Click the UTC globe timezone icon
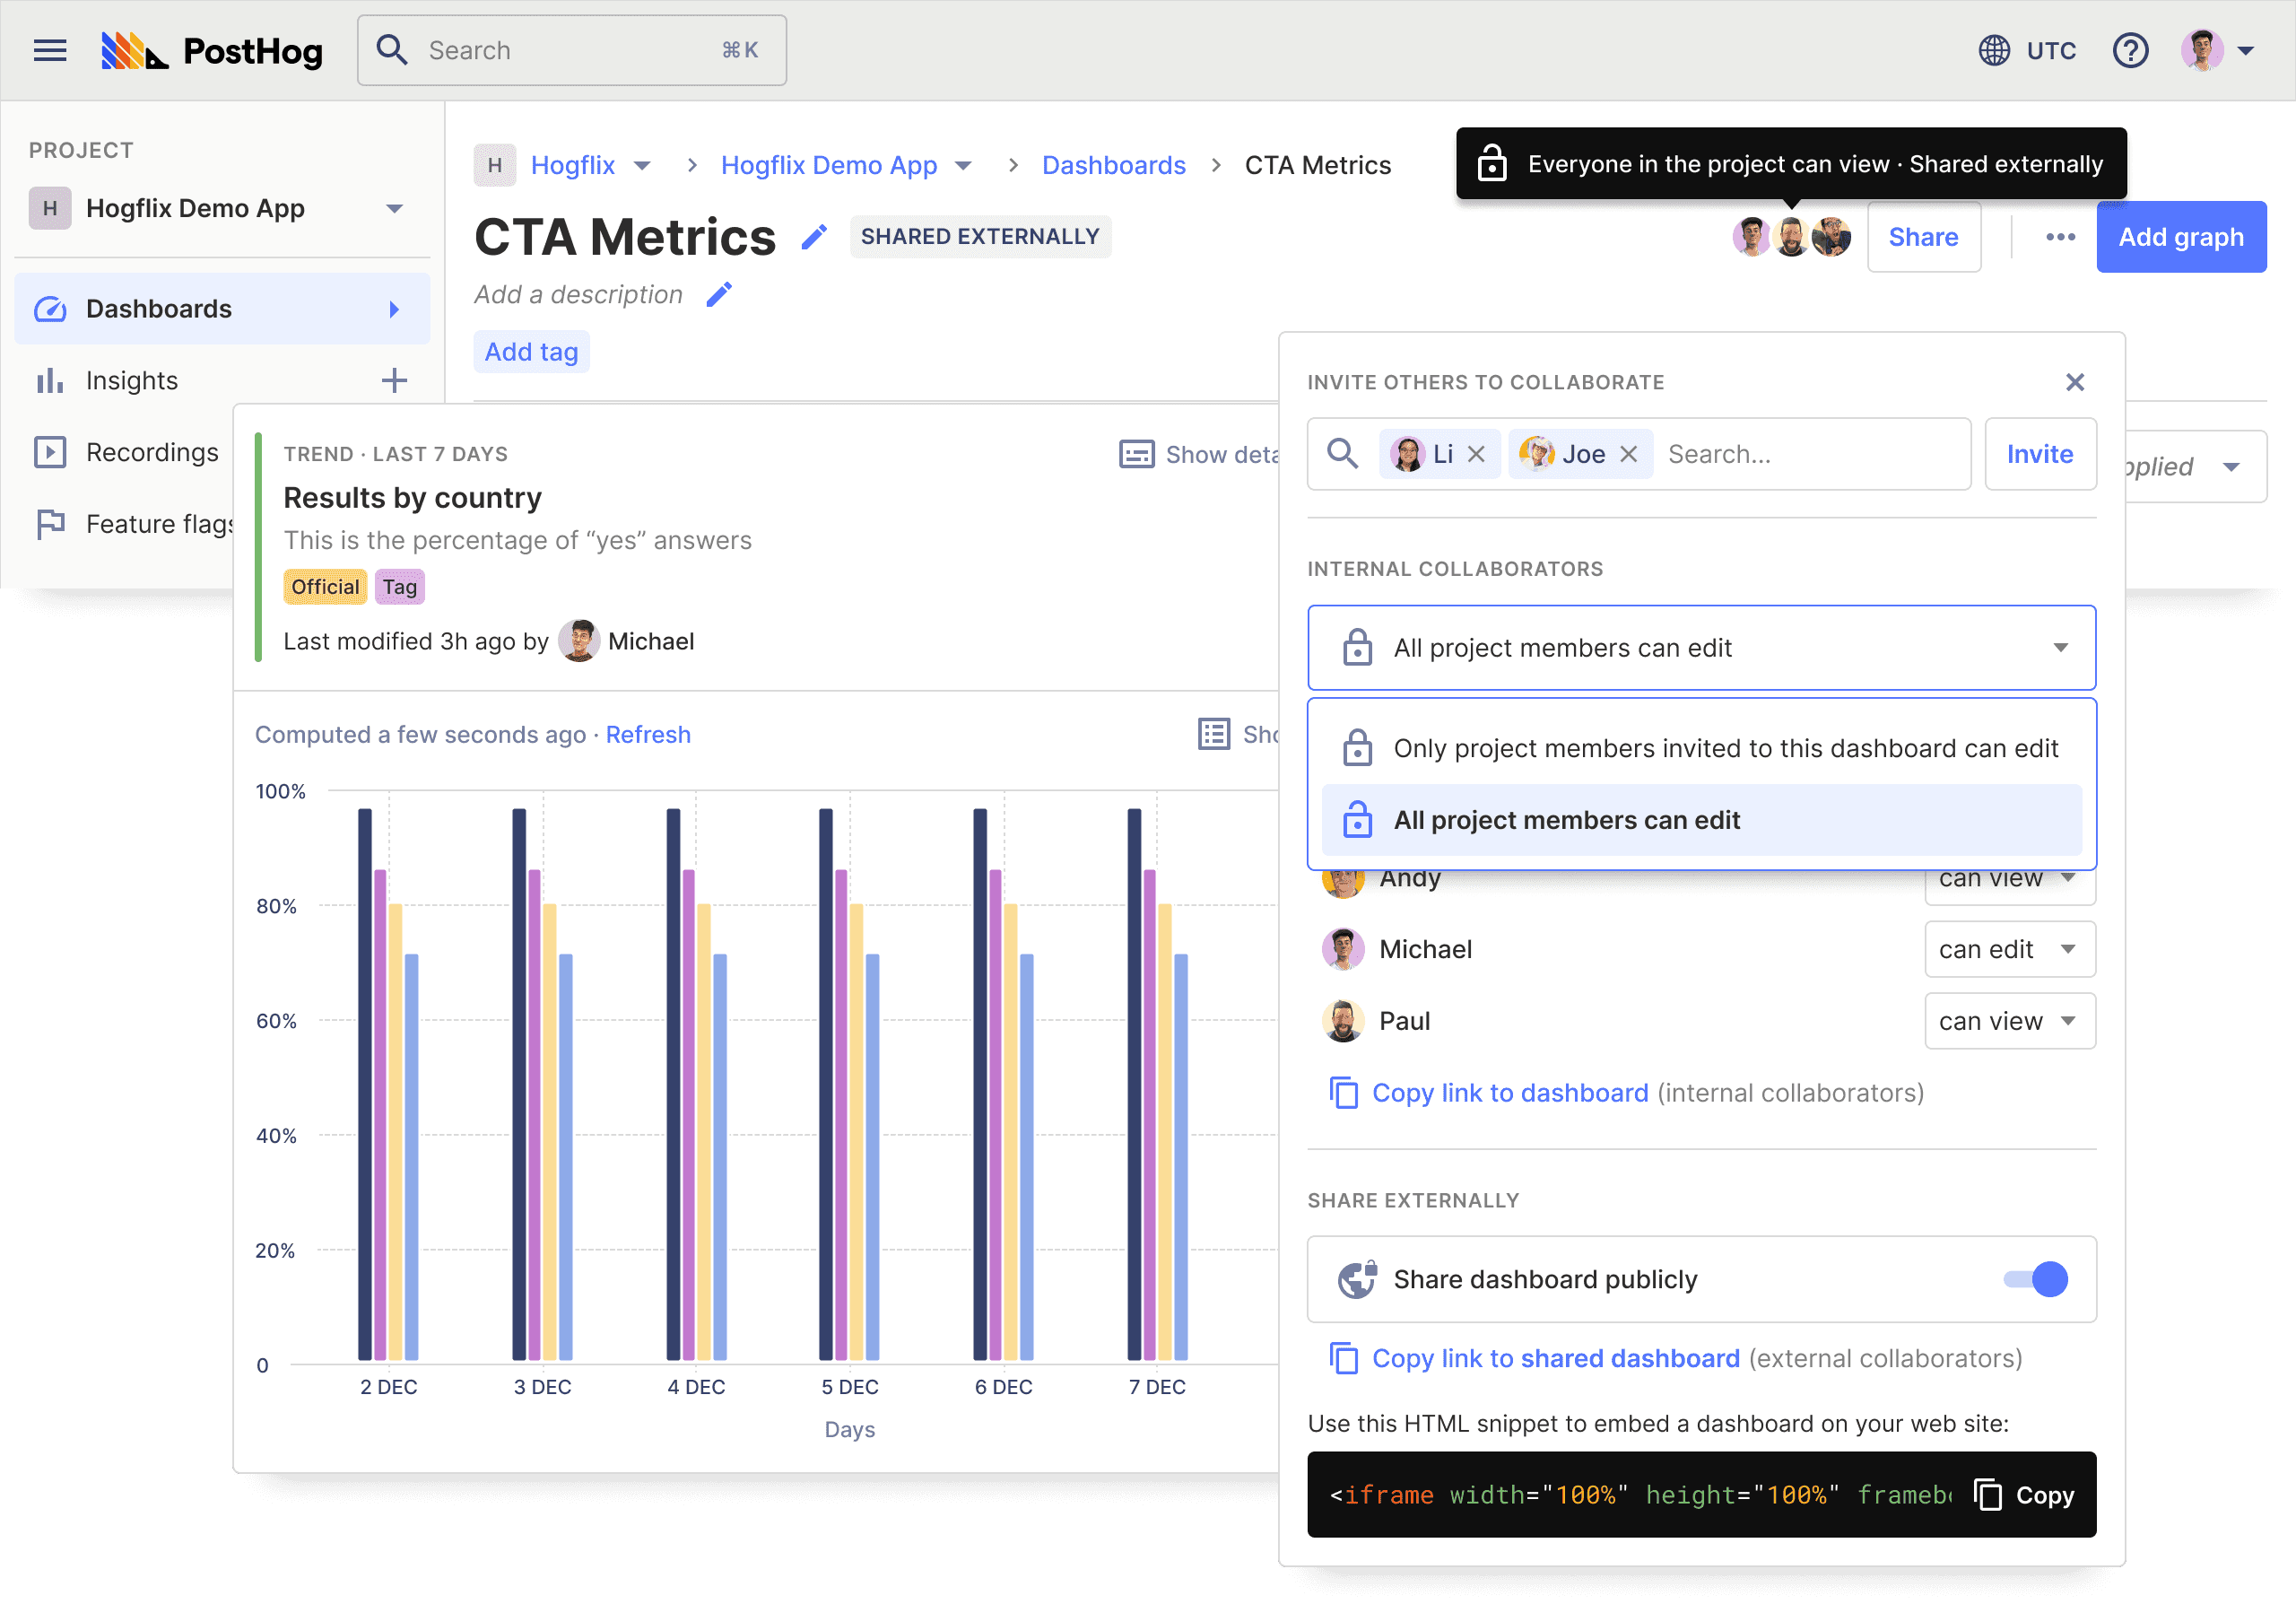Image resolution: width=2296 pixels, height=1604 pixels. click(x=1994, y=50)
